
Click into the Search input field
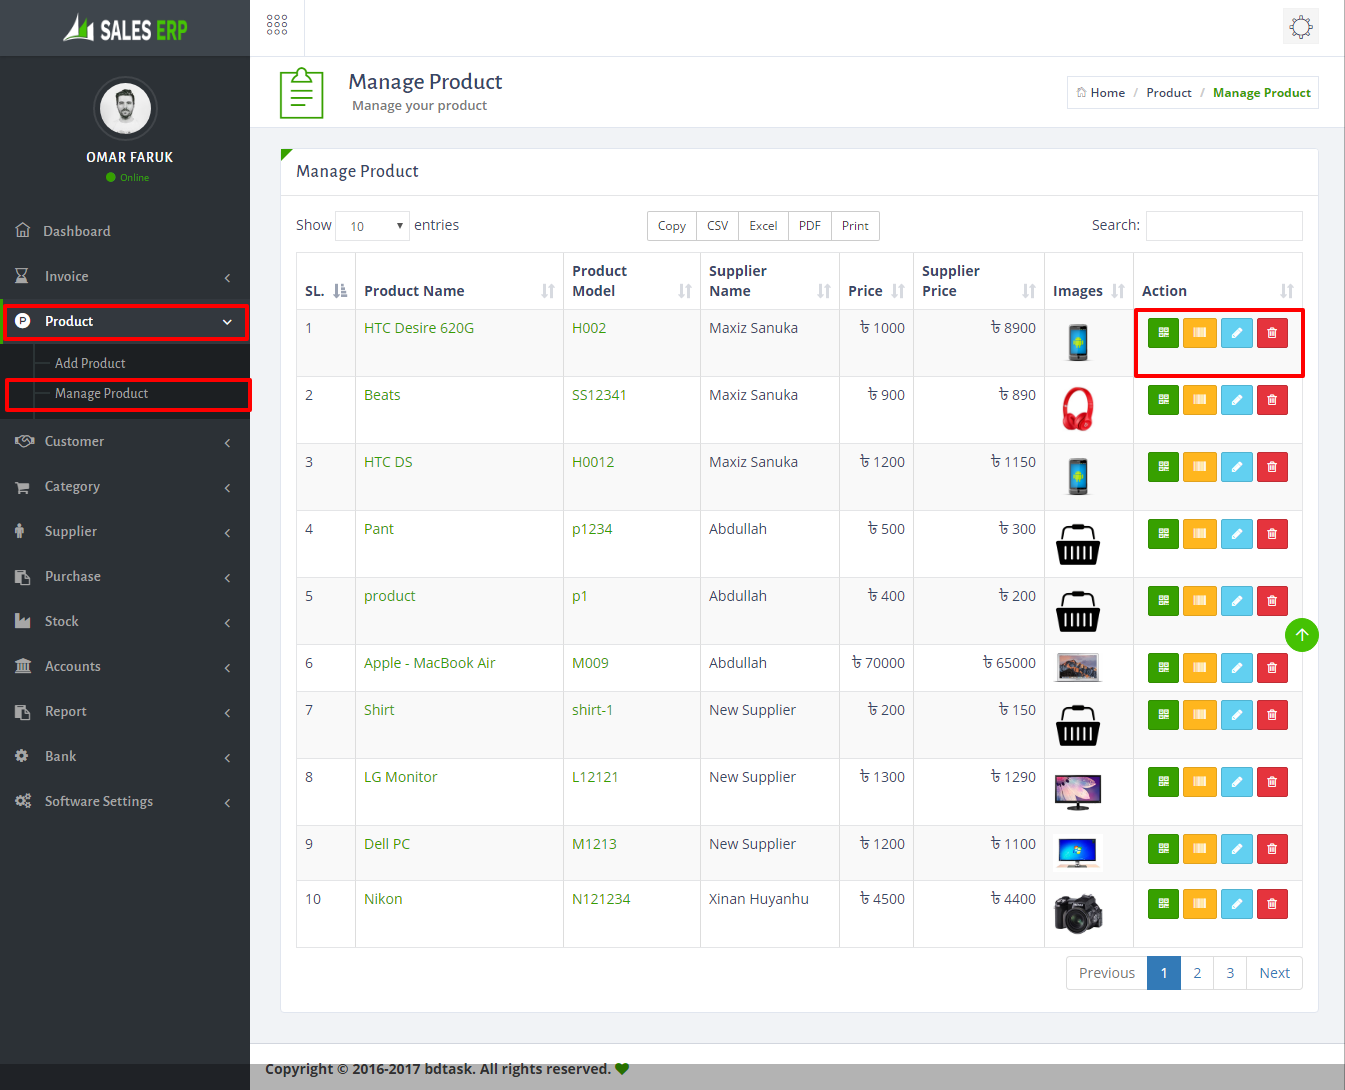click(x=1224, y=226)
